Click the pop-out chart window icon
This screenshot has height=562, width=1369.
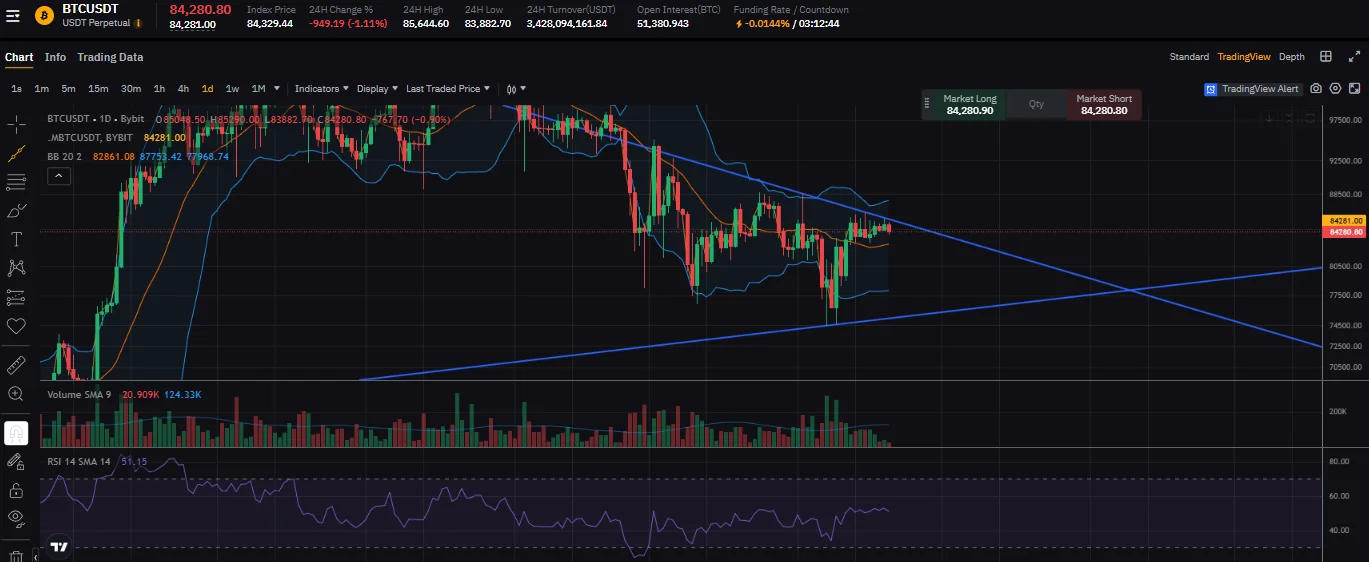coord(1353,89)
